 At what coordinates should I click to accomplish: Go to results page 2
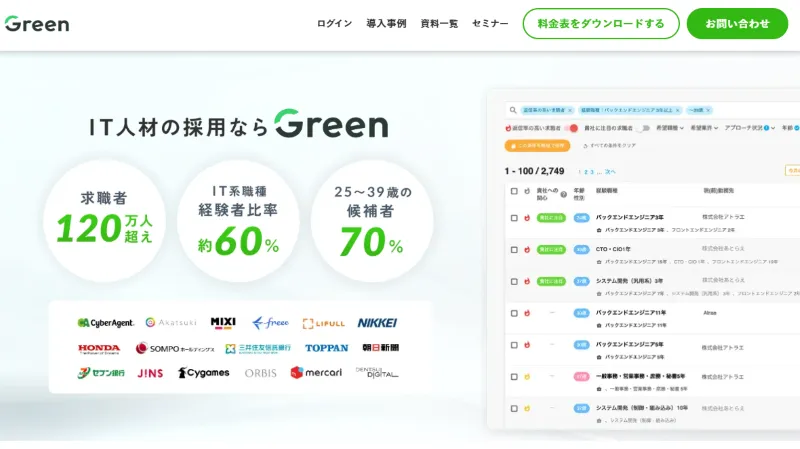(586, 172)
